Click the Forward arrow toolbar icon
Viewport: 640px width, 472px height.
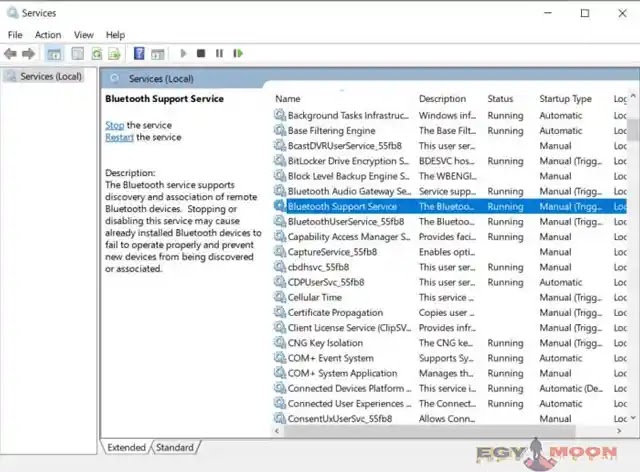(28, 53)
